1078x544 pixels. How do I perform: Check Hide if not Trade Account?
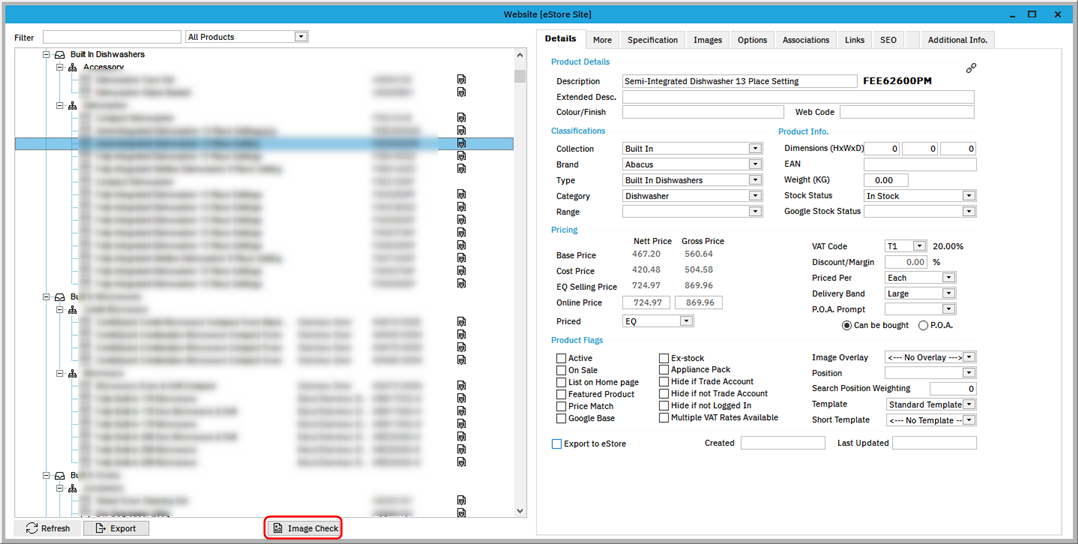[x=664, y=393]
